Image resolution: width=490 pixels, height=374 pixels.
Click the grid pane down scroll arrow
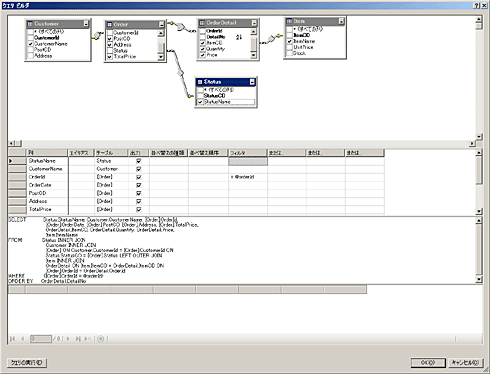(x=479, y=211)
